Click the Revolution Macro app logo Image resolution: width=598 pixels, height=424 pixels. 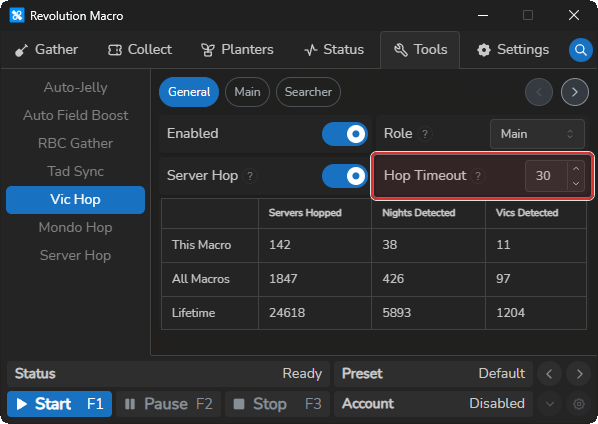(17, 16)
